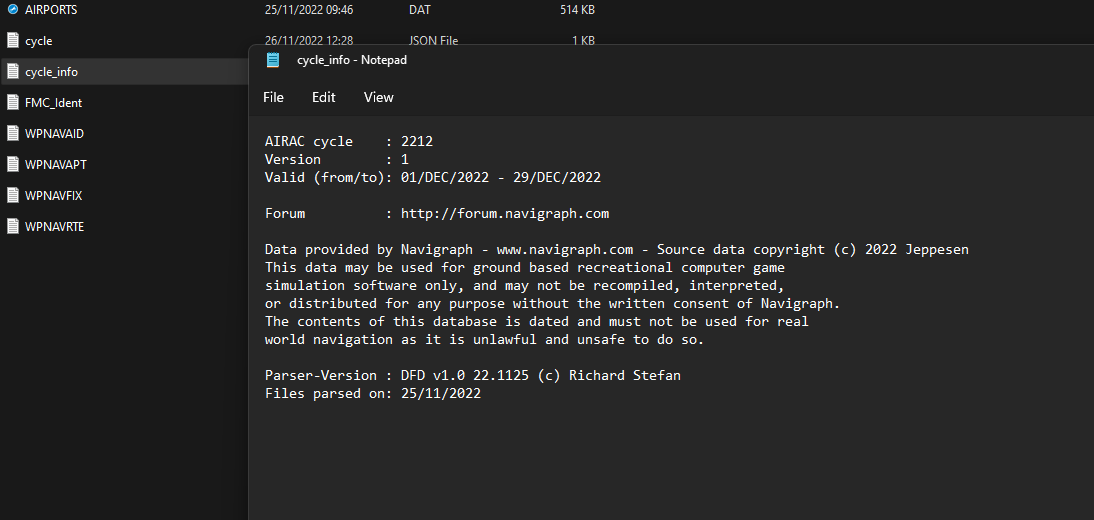The width and height of the screenshot is (1094, 520).
Task: Open the View menu in Notepad
Action: (378, 97)
